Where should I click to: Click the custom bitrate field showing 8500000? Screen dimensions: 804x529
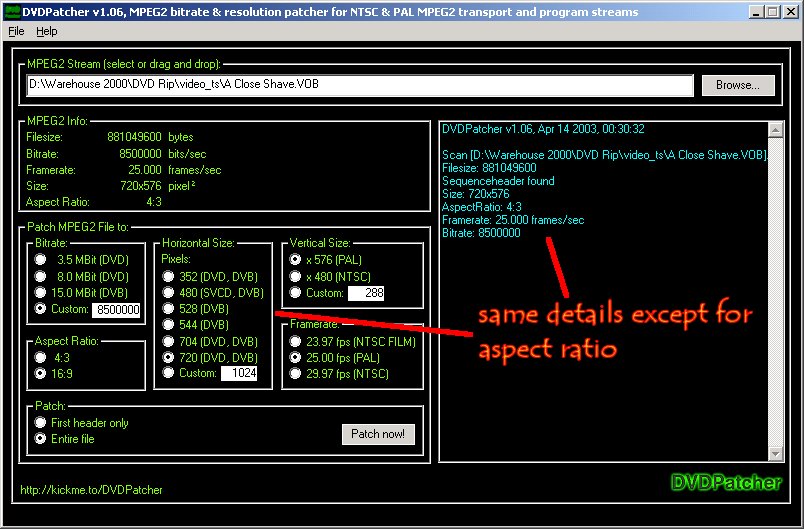[x=116, y=310]
